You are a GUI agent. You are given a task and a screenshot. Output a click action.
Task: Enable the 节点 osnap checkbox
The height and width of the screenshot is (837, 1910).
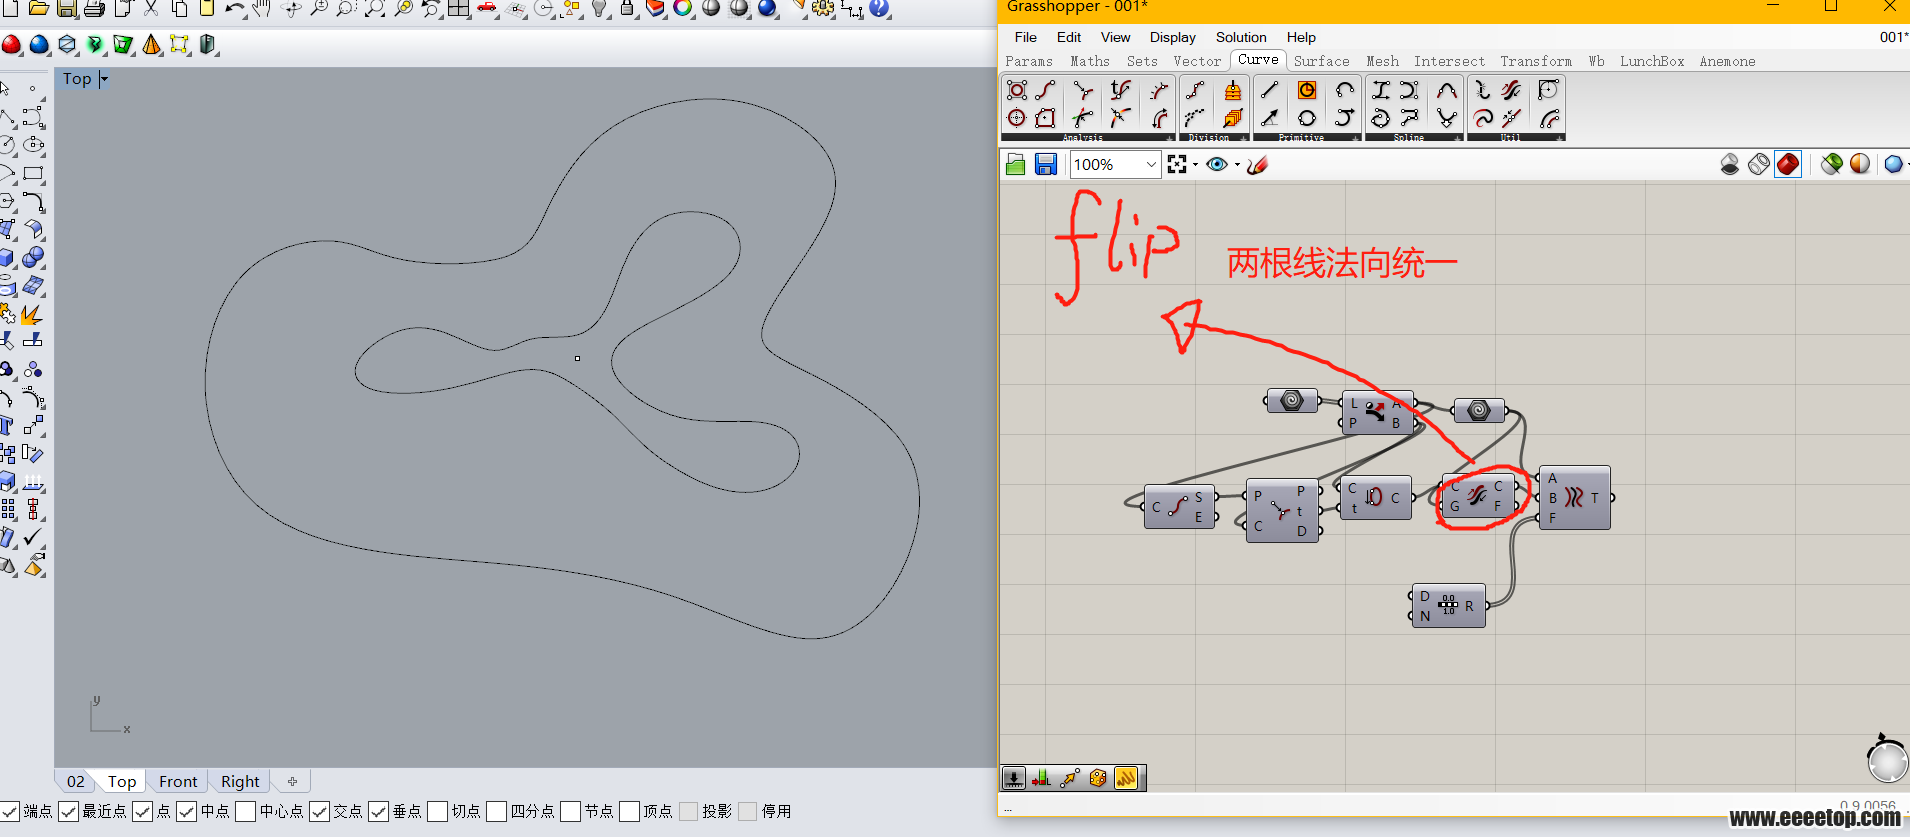(x=571, y=811)
